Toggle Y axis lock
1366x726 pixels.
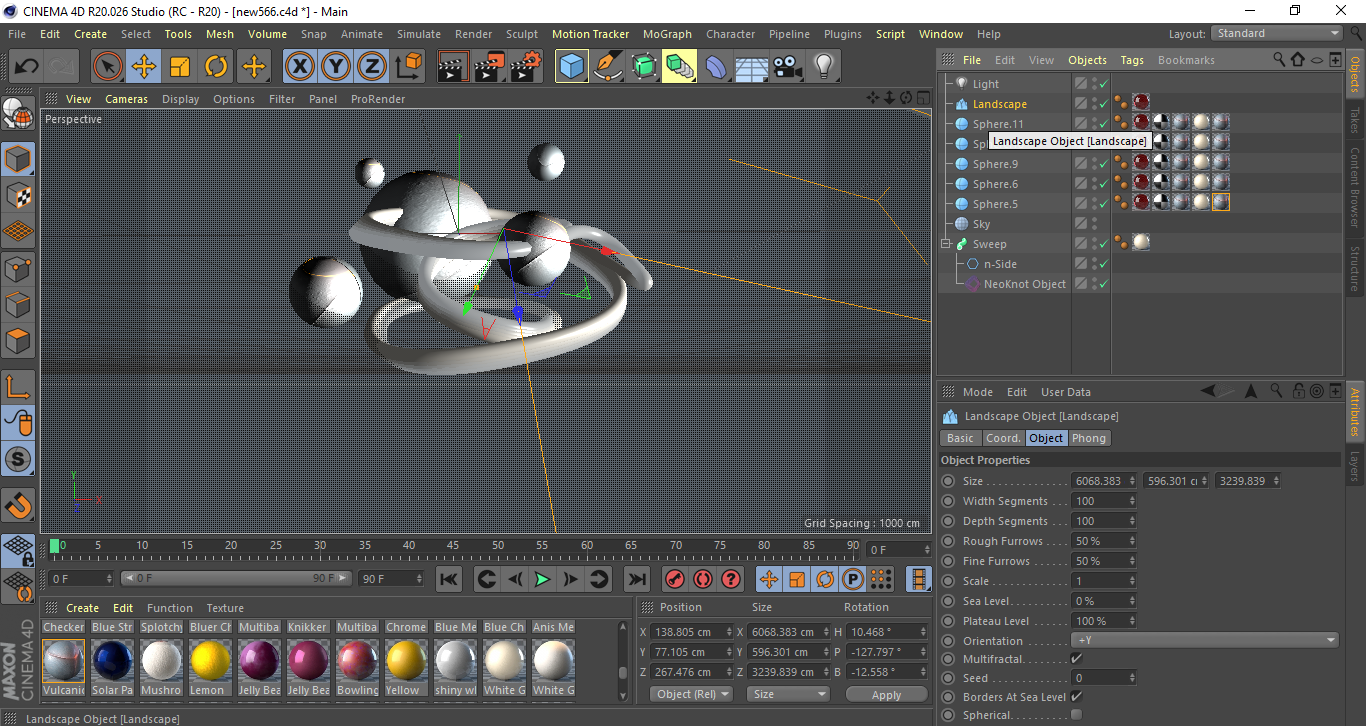click(335, 67)
